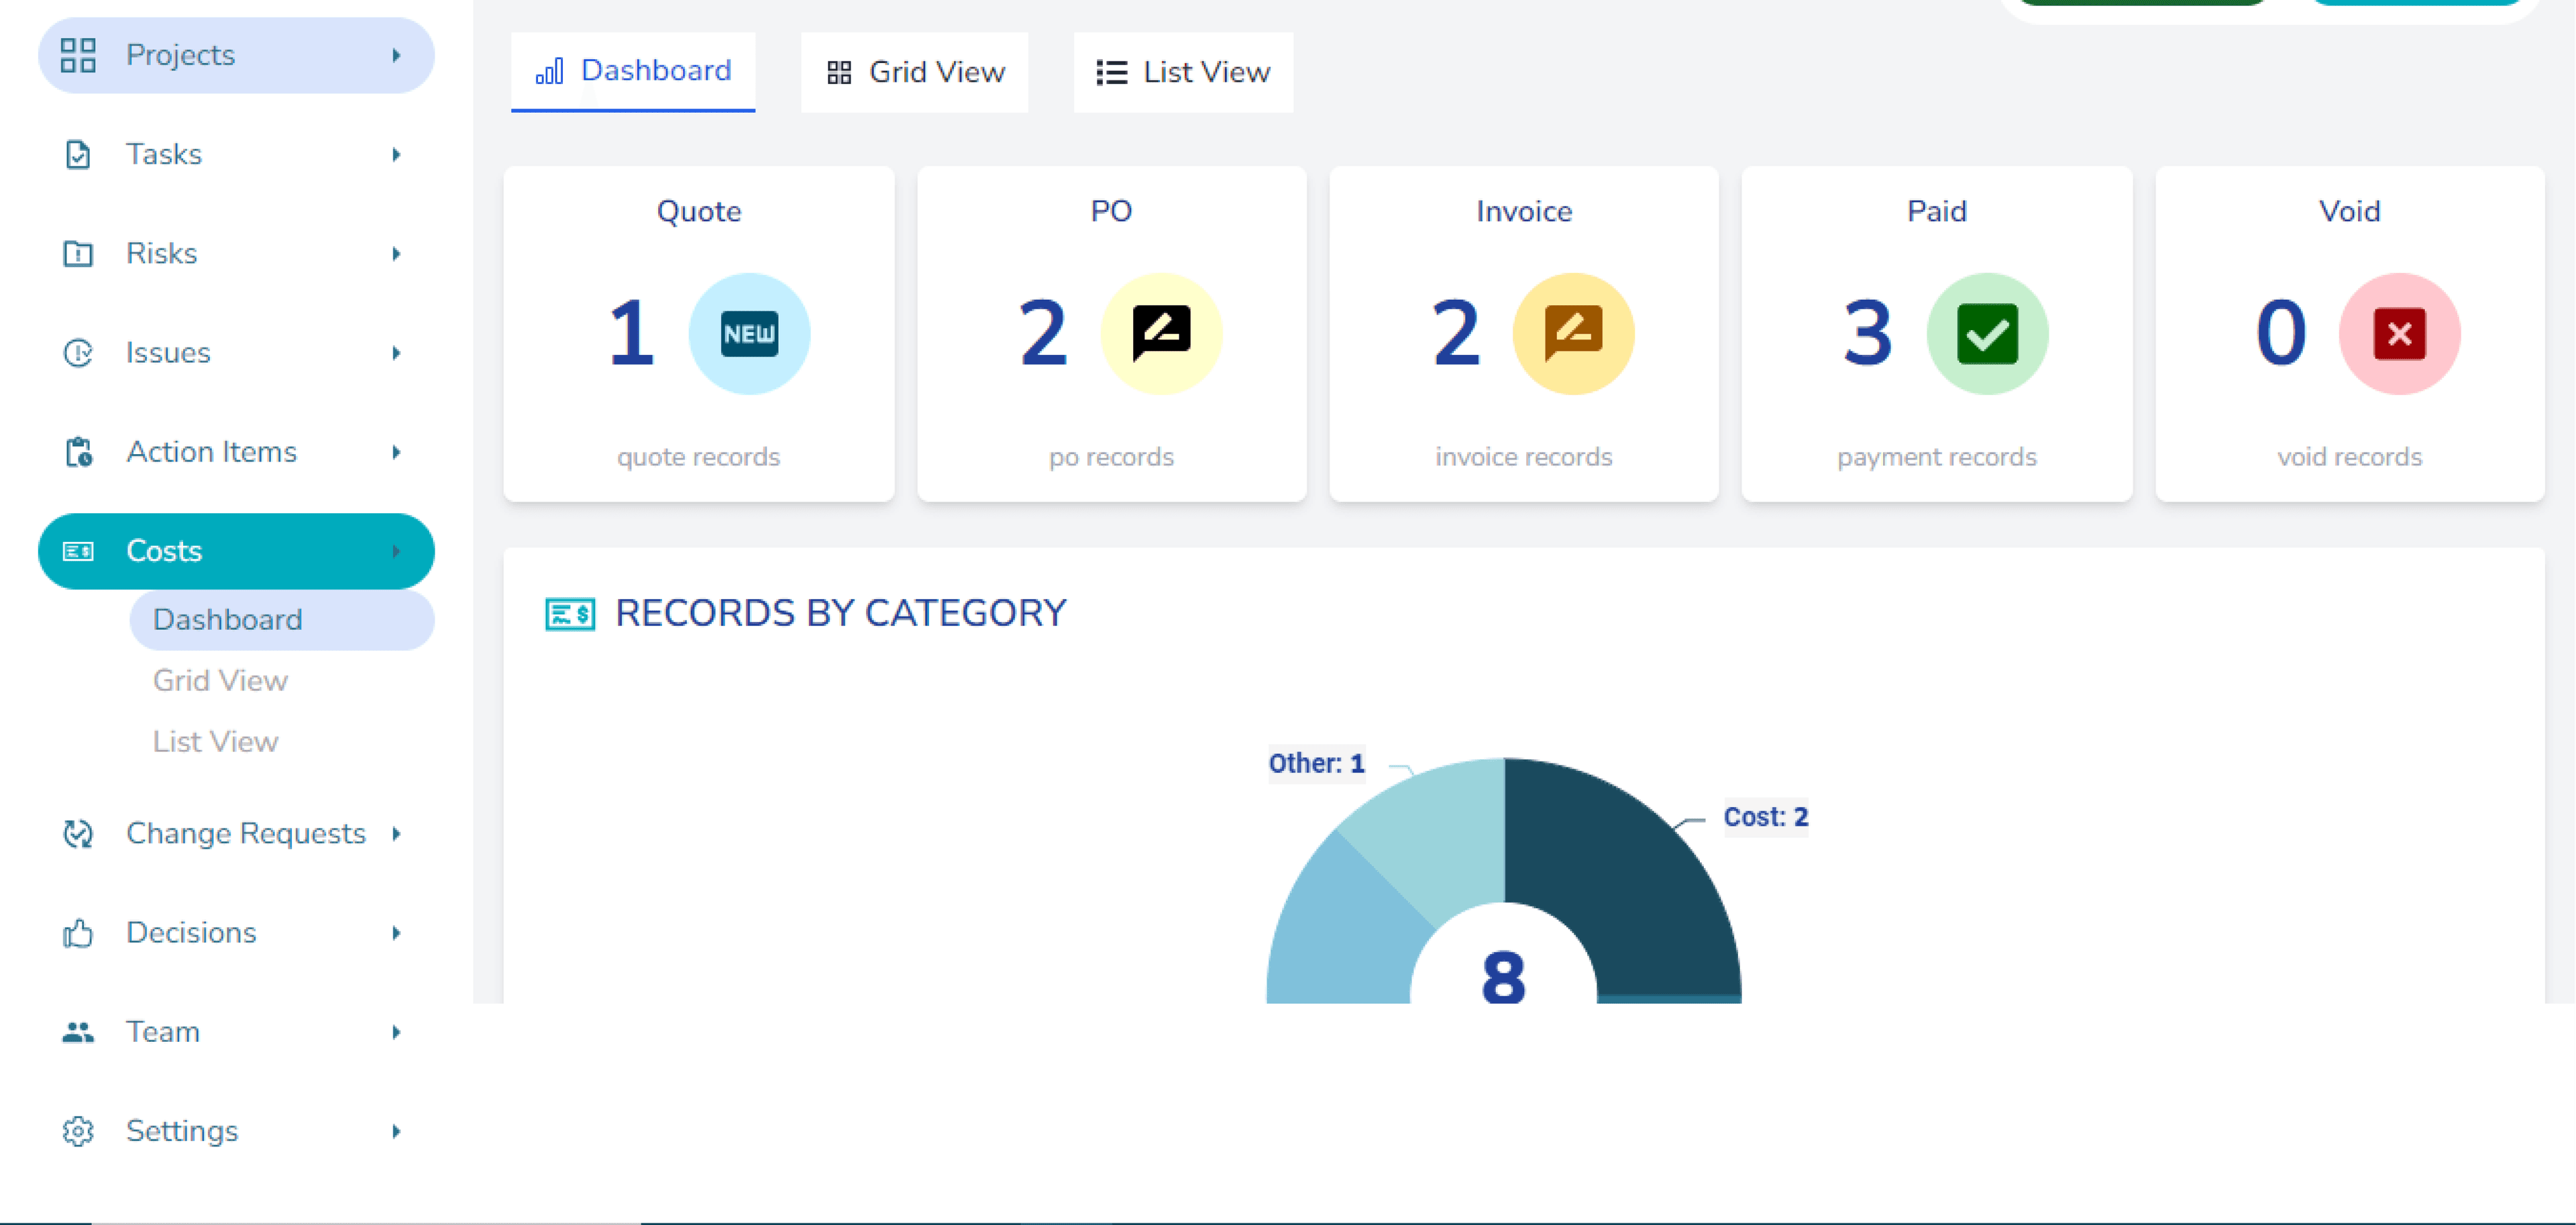Click the Team people icon in the sidebar

point(78,1032)
